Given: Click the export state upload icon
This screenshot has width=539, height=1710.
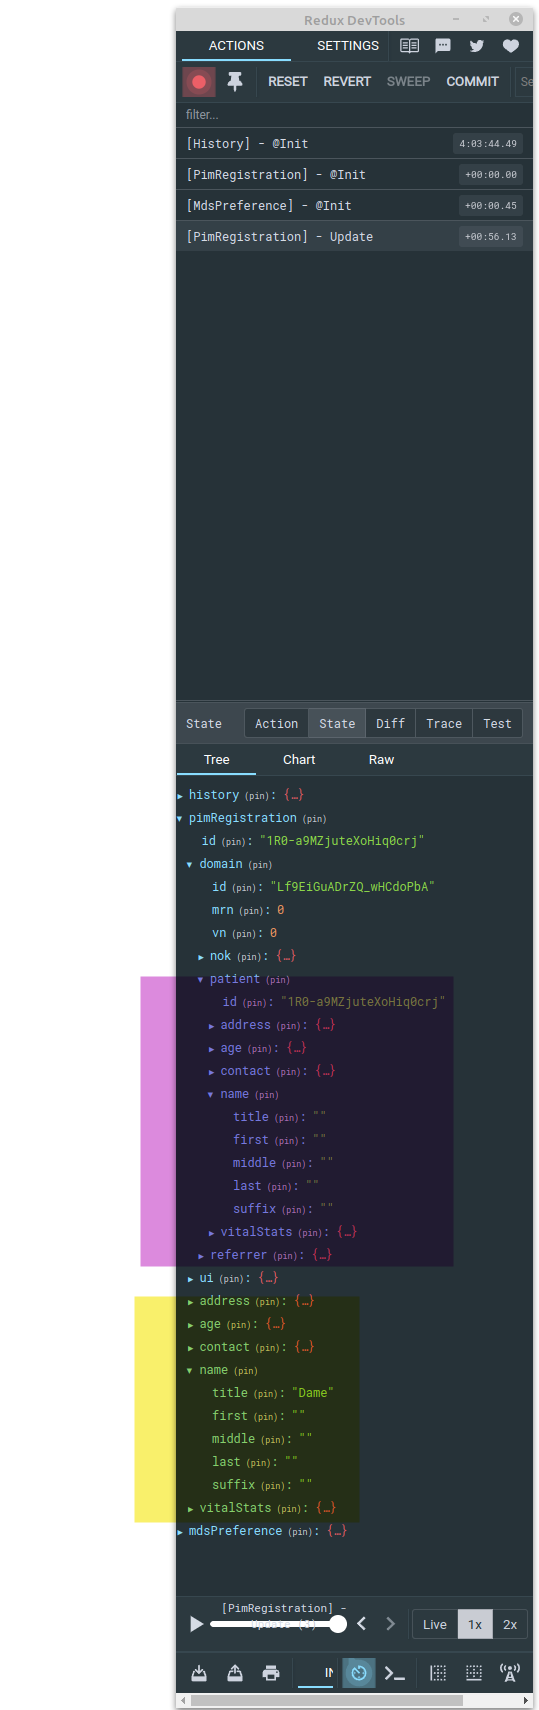Looking at the screenshot, I should pos(235,1672).
